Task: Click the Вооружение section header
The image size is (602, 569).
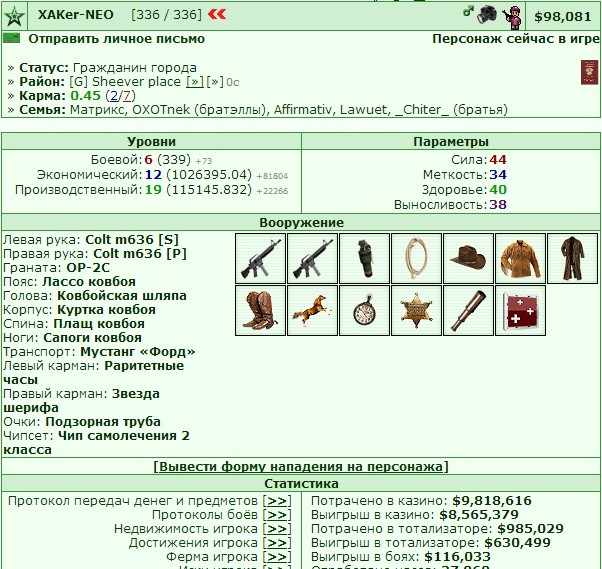Action: [301, 223]
